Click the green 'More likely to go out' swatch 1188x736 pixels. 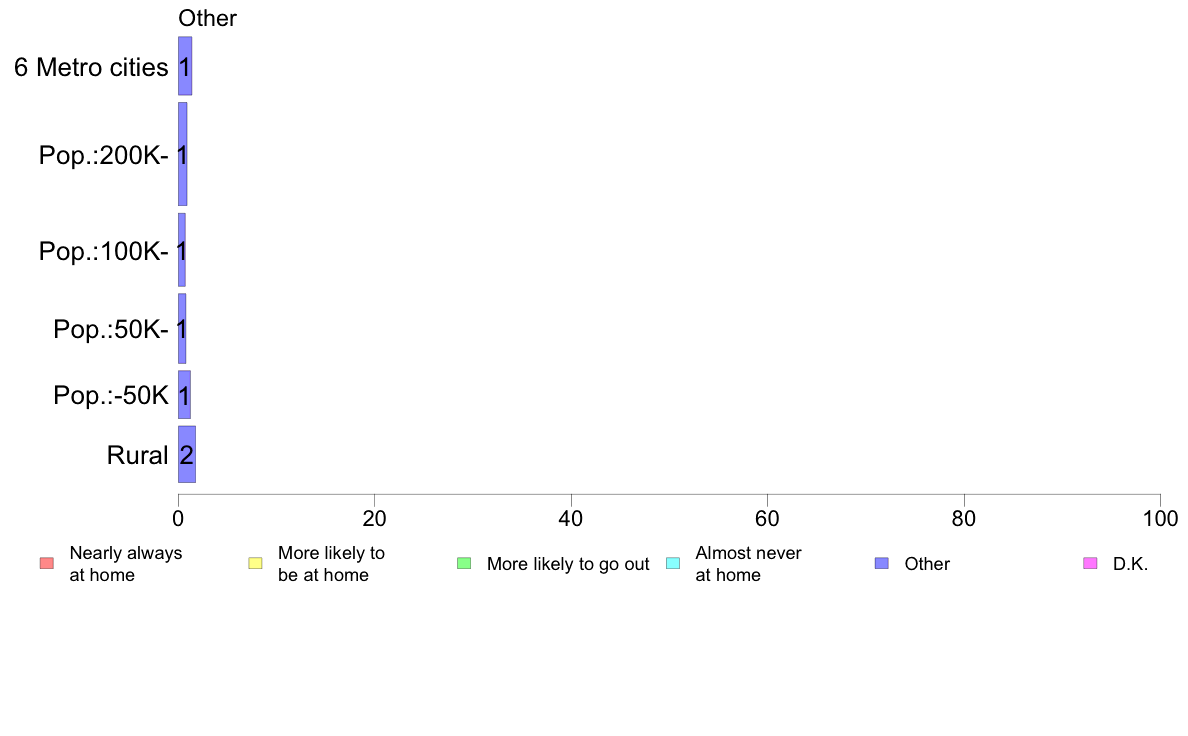pos(464,563)
